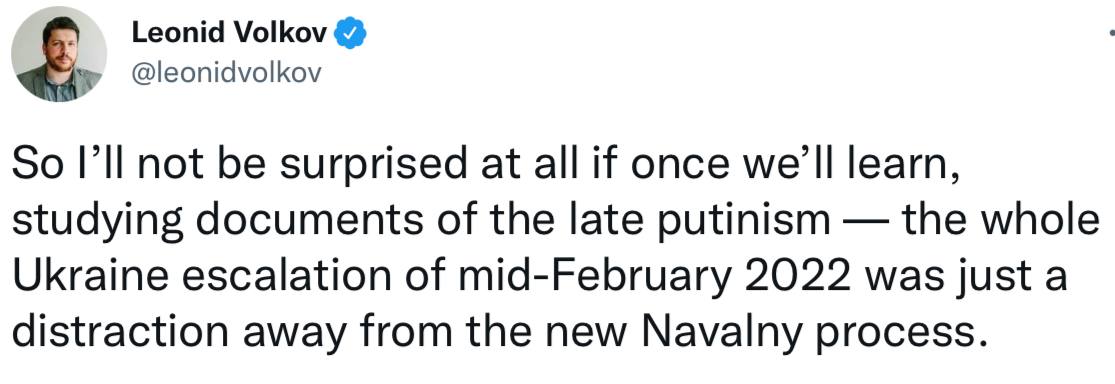Viewport: 1115px width, 384px height.
Task: Click the word "documents" in the tweet
Action: [x=291, y=222]
